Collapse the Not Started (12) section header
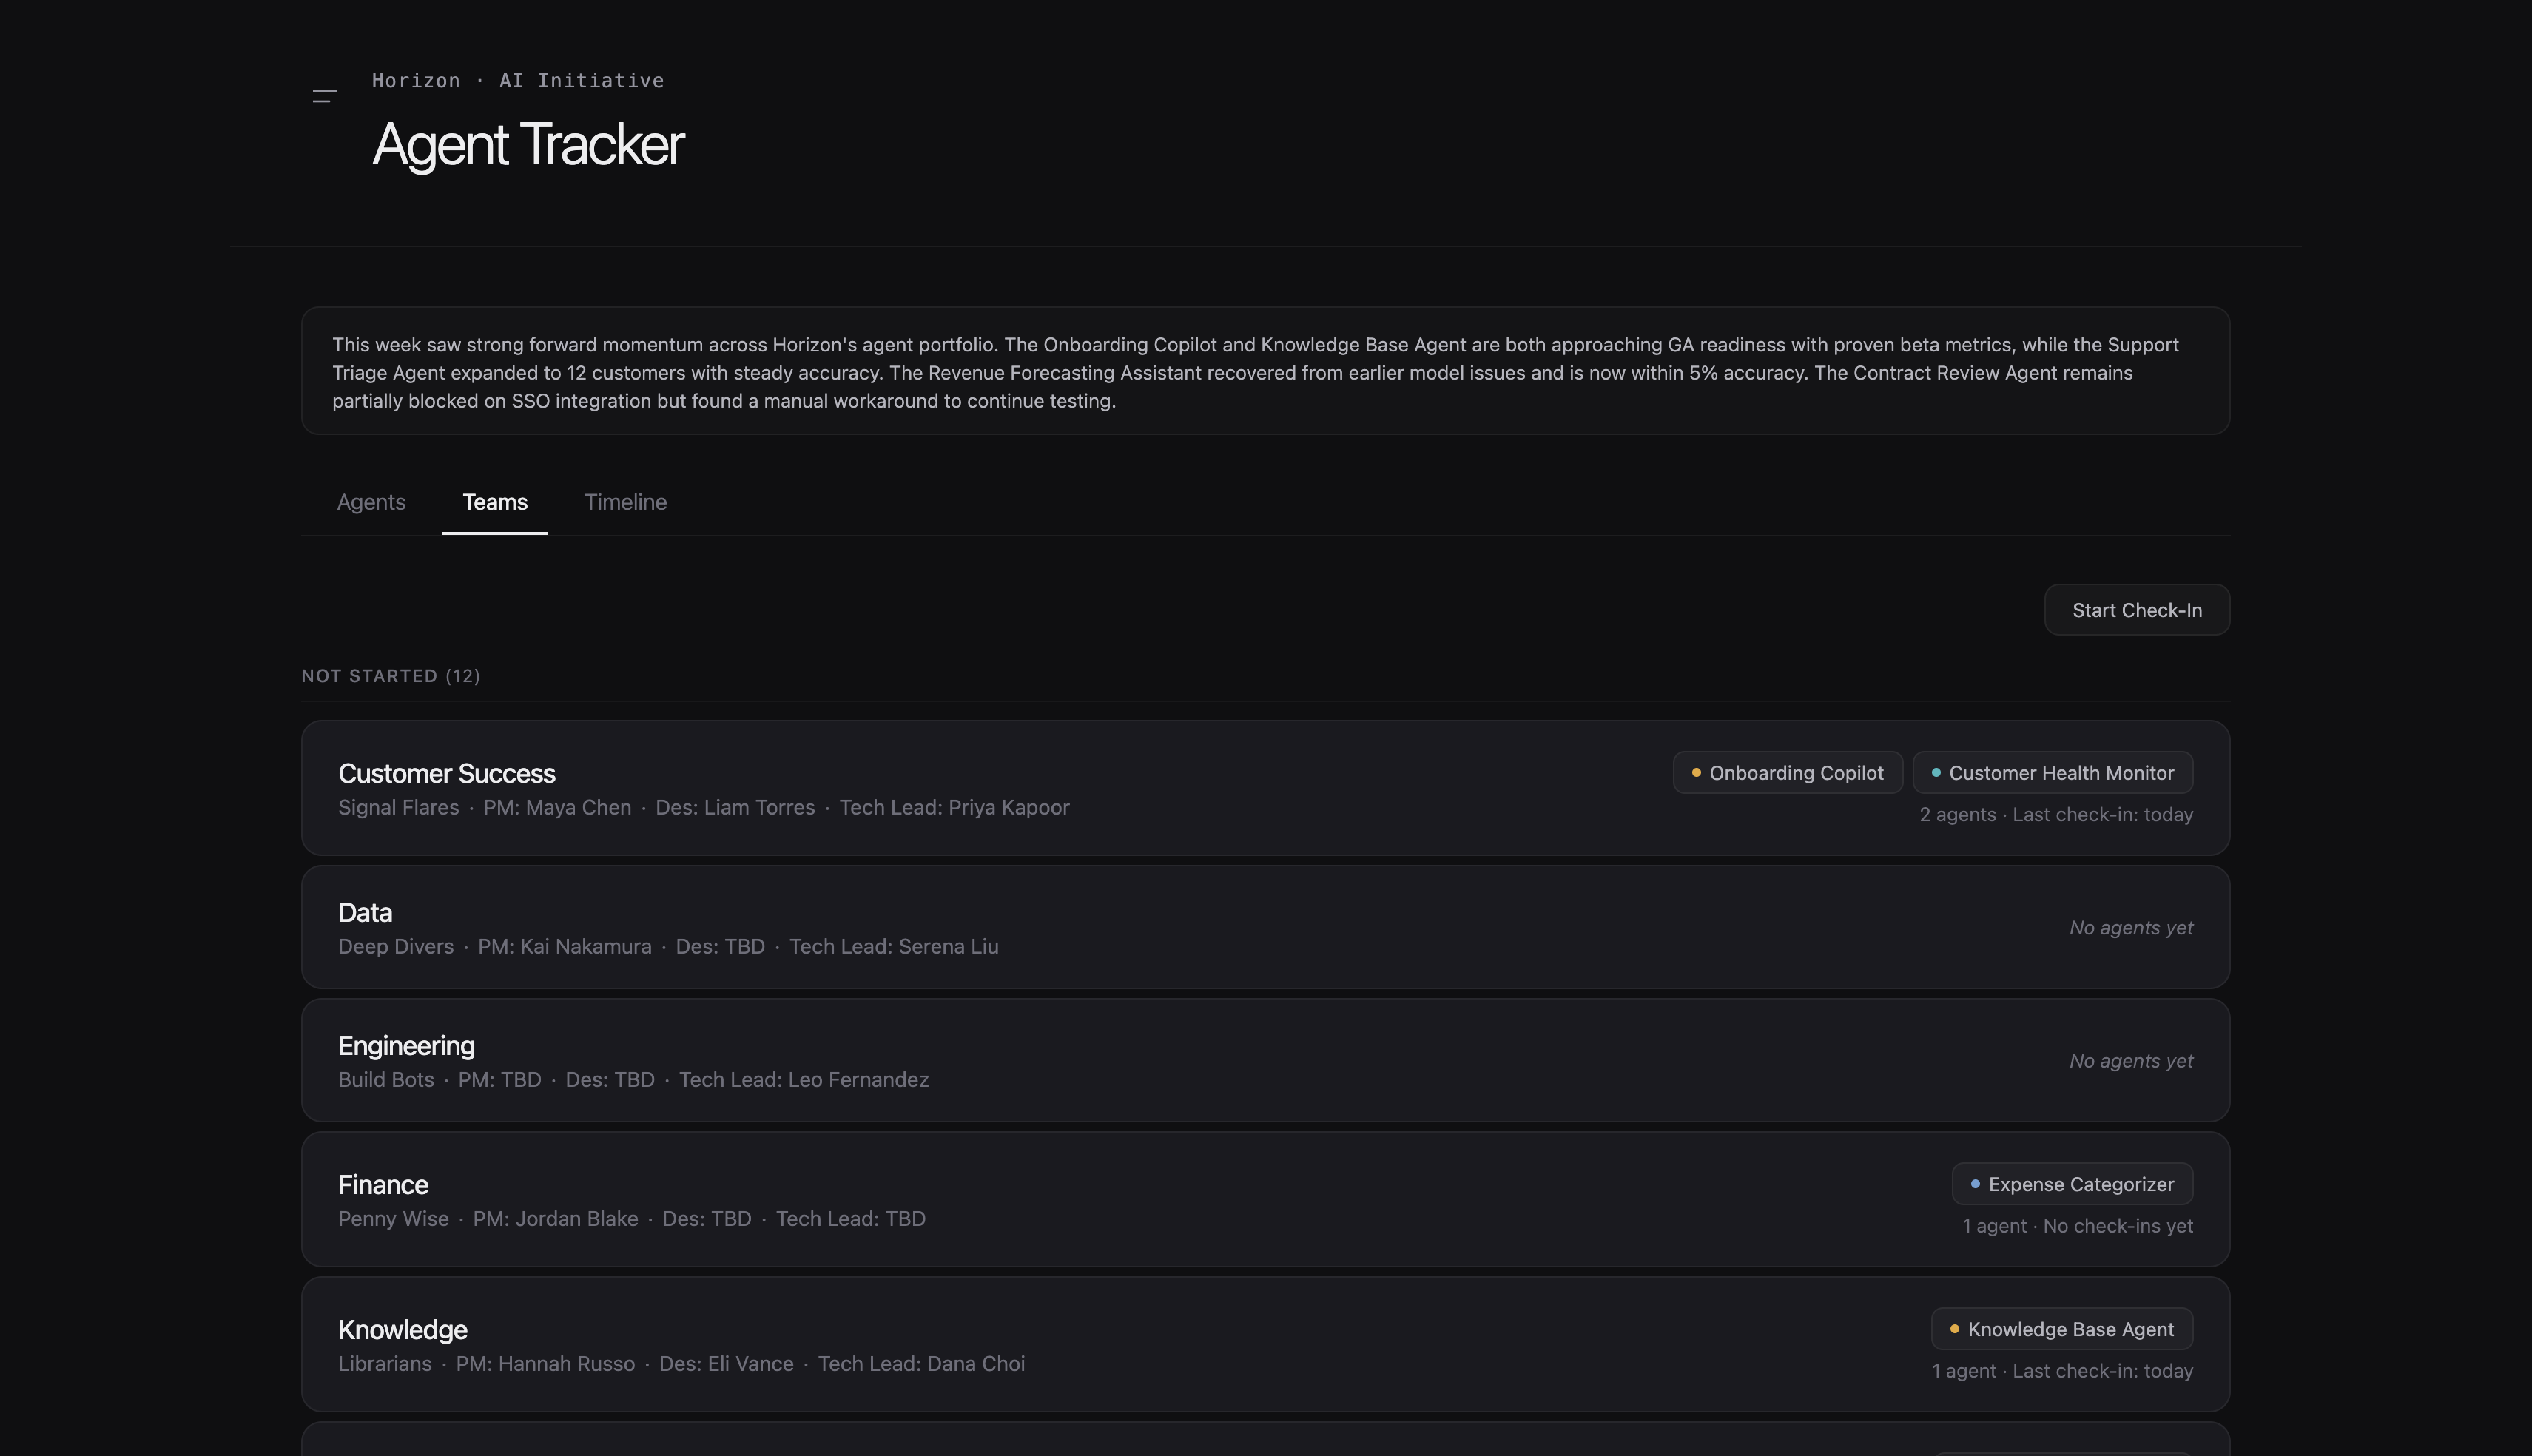This screenshot has height=1456, width=2532. pyautogui.click(x=391, y=676)
